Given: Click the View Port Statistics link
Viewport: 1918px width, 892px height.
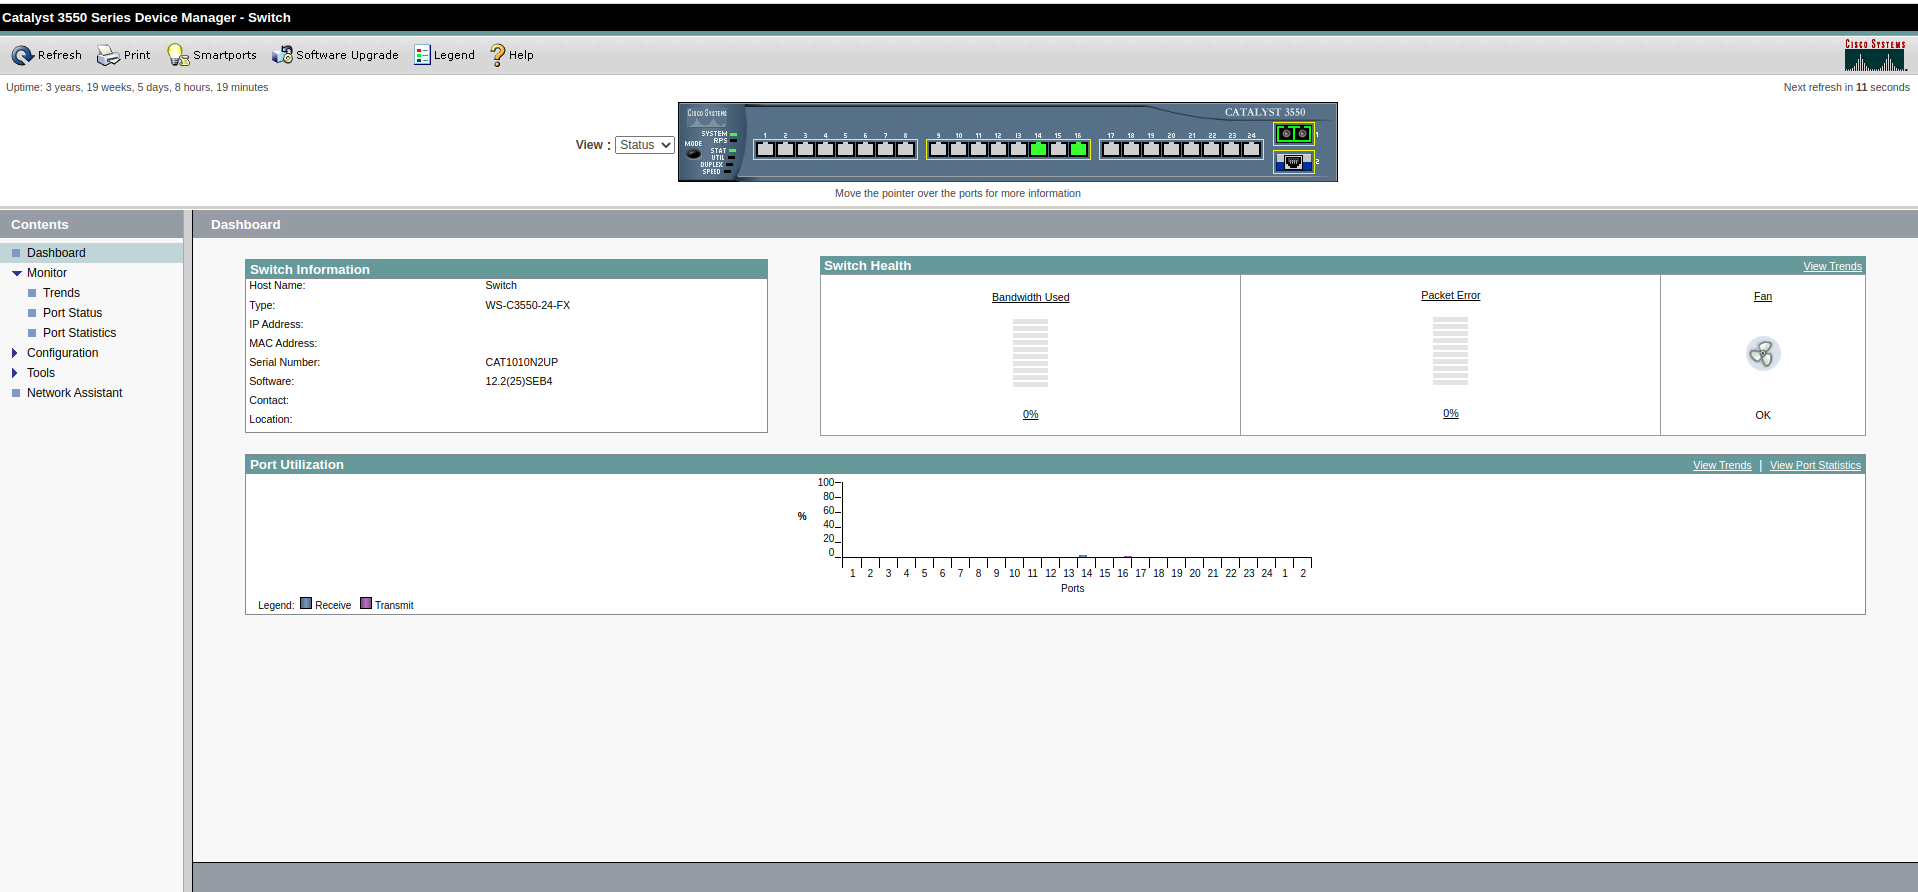Looking at the screenshot, I should (x=1814, y=465).
